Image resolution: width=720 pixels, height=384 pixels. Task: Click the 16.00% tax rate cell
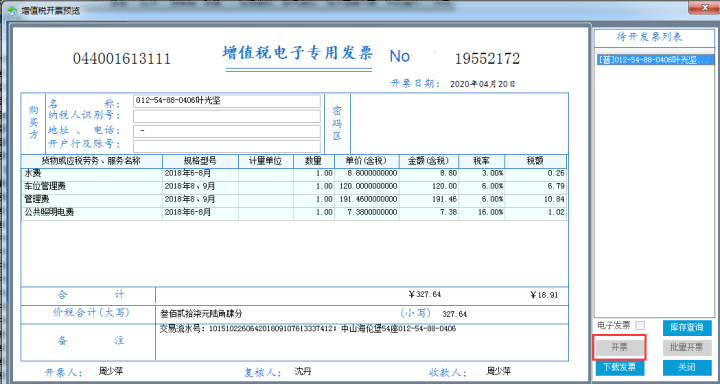[482, 213]
